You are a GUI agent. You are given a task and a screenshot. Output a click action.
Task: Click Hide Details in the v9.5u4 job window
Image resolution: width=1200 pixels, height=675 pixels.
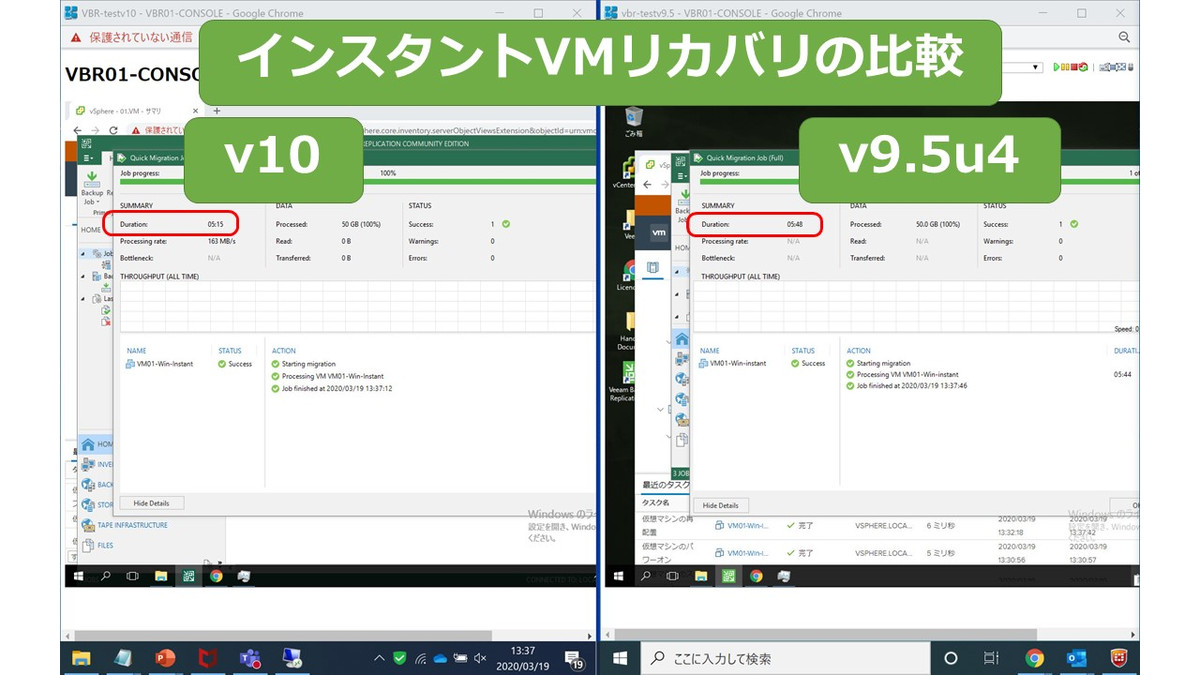coord(720,505)
